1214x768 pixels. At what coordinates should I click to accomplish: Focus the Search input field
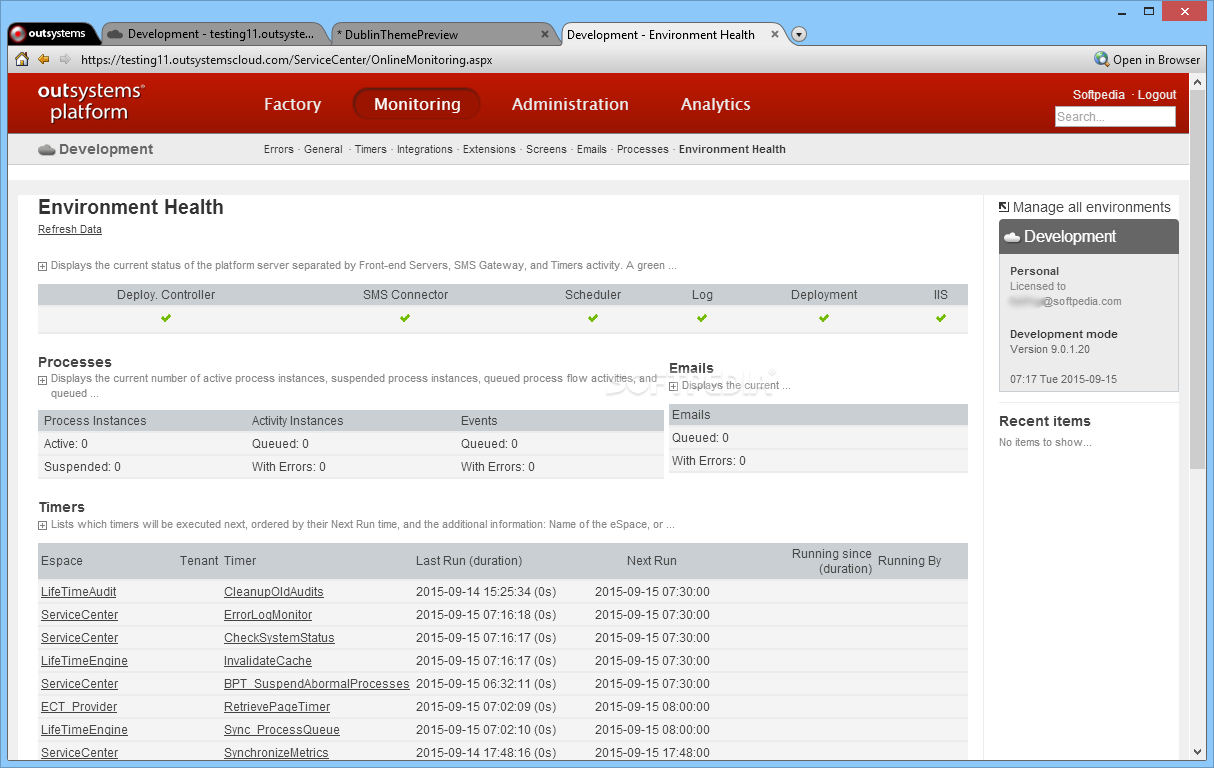pos(1115,117)
